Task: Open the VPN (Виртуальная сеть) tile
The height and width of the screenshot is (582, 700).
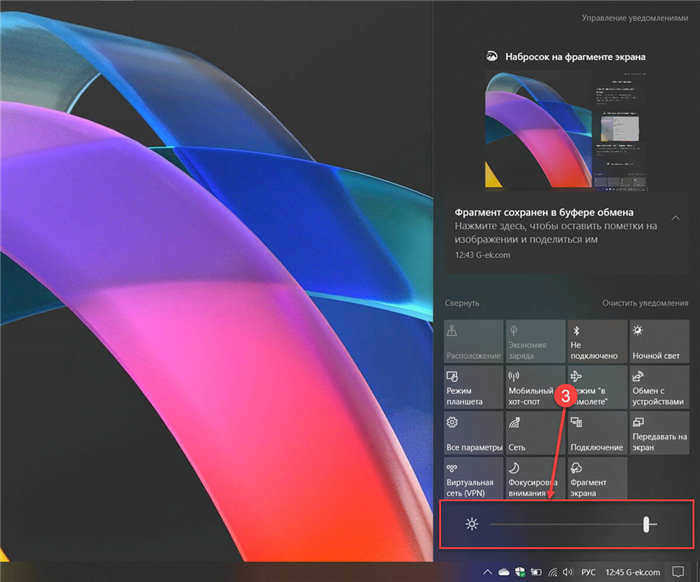Action: tap(474, 478)
